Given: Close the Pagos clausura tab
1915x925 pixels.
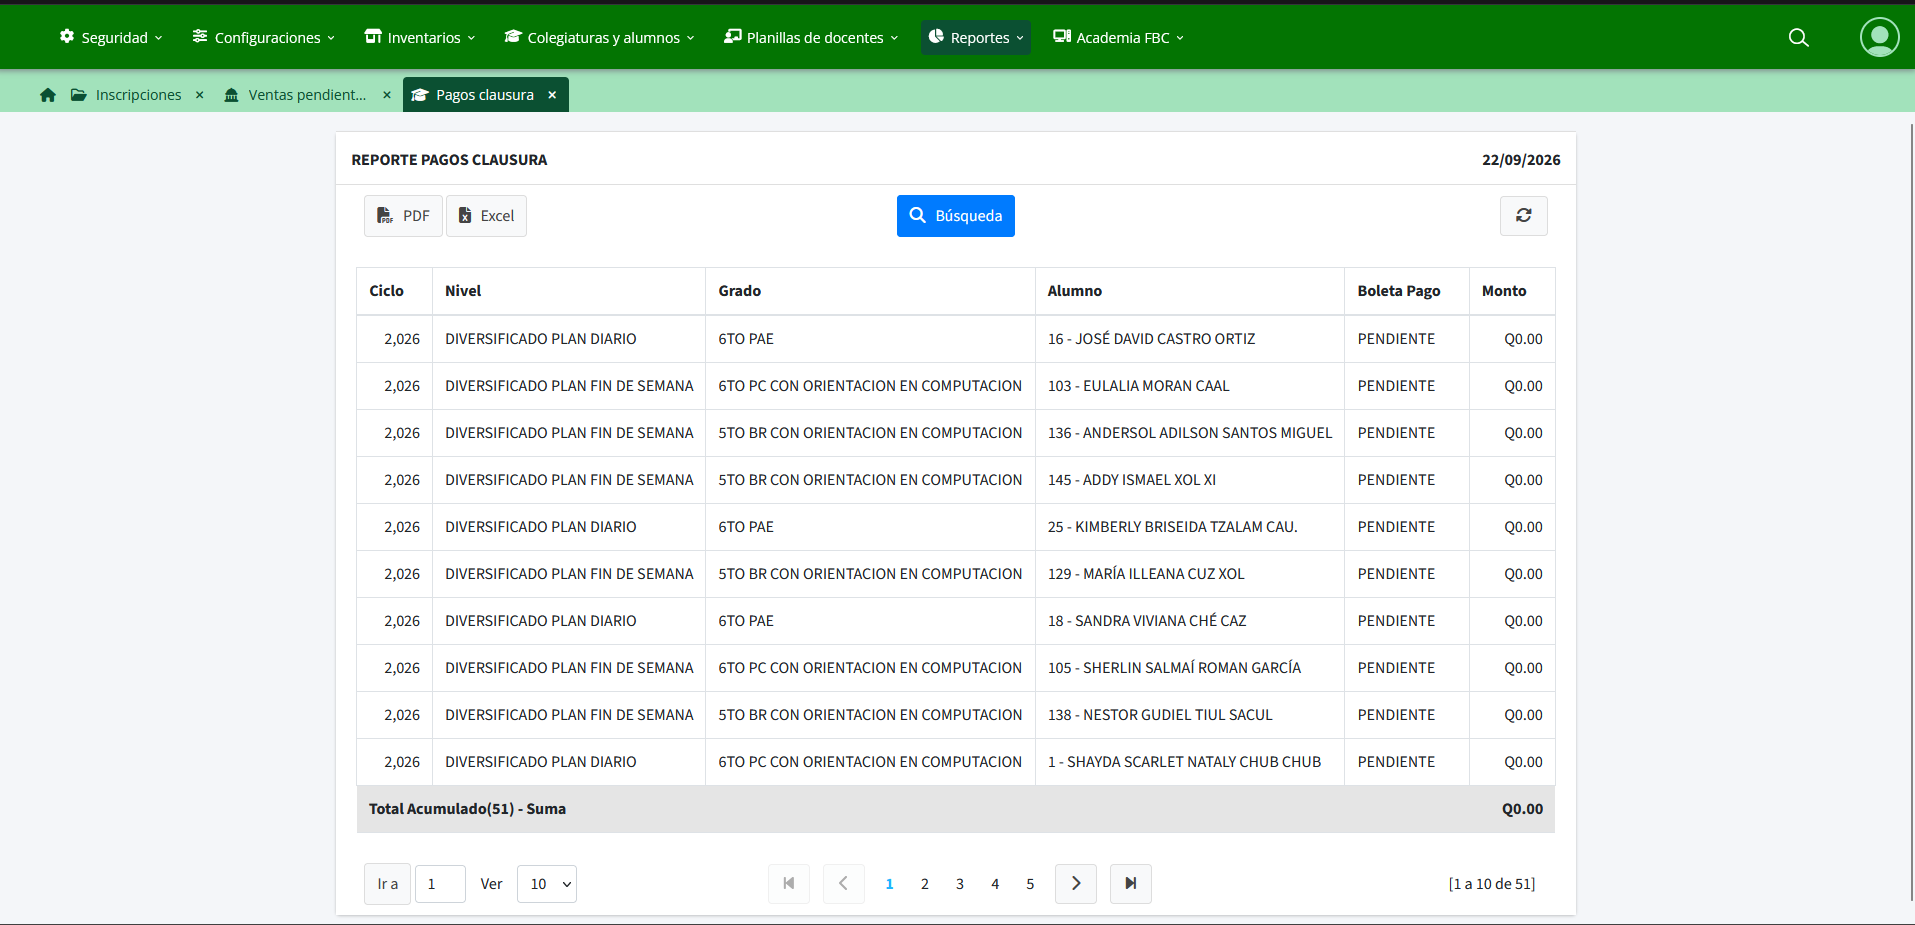Looking at the screenshot, I should [552, 95].
